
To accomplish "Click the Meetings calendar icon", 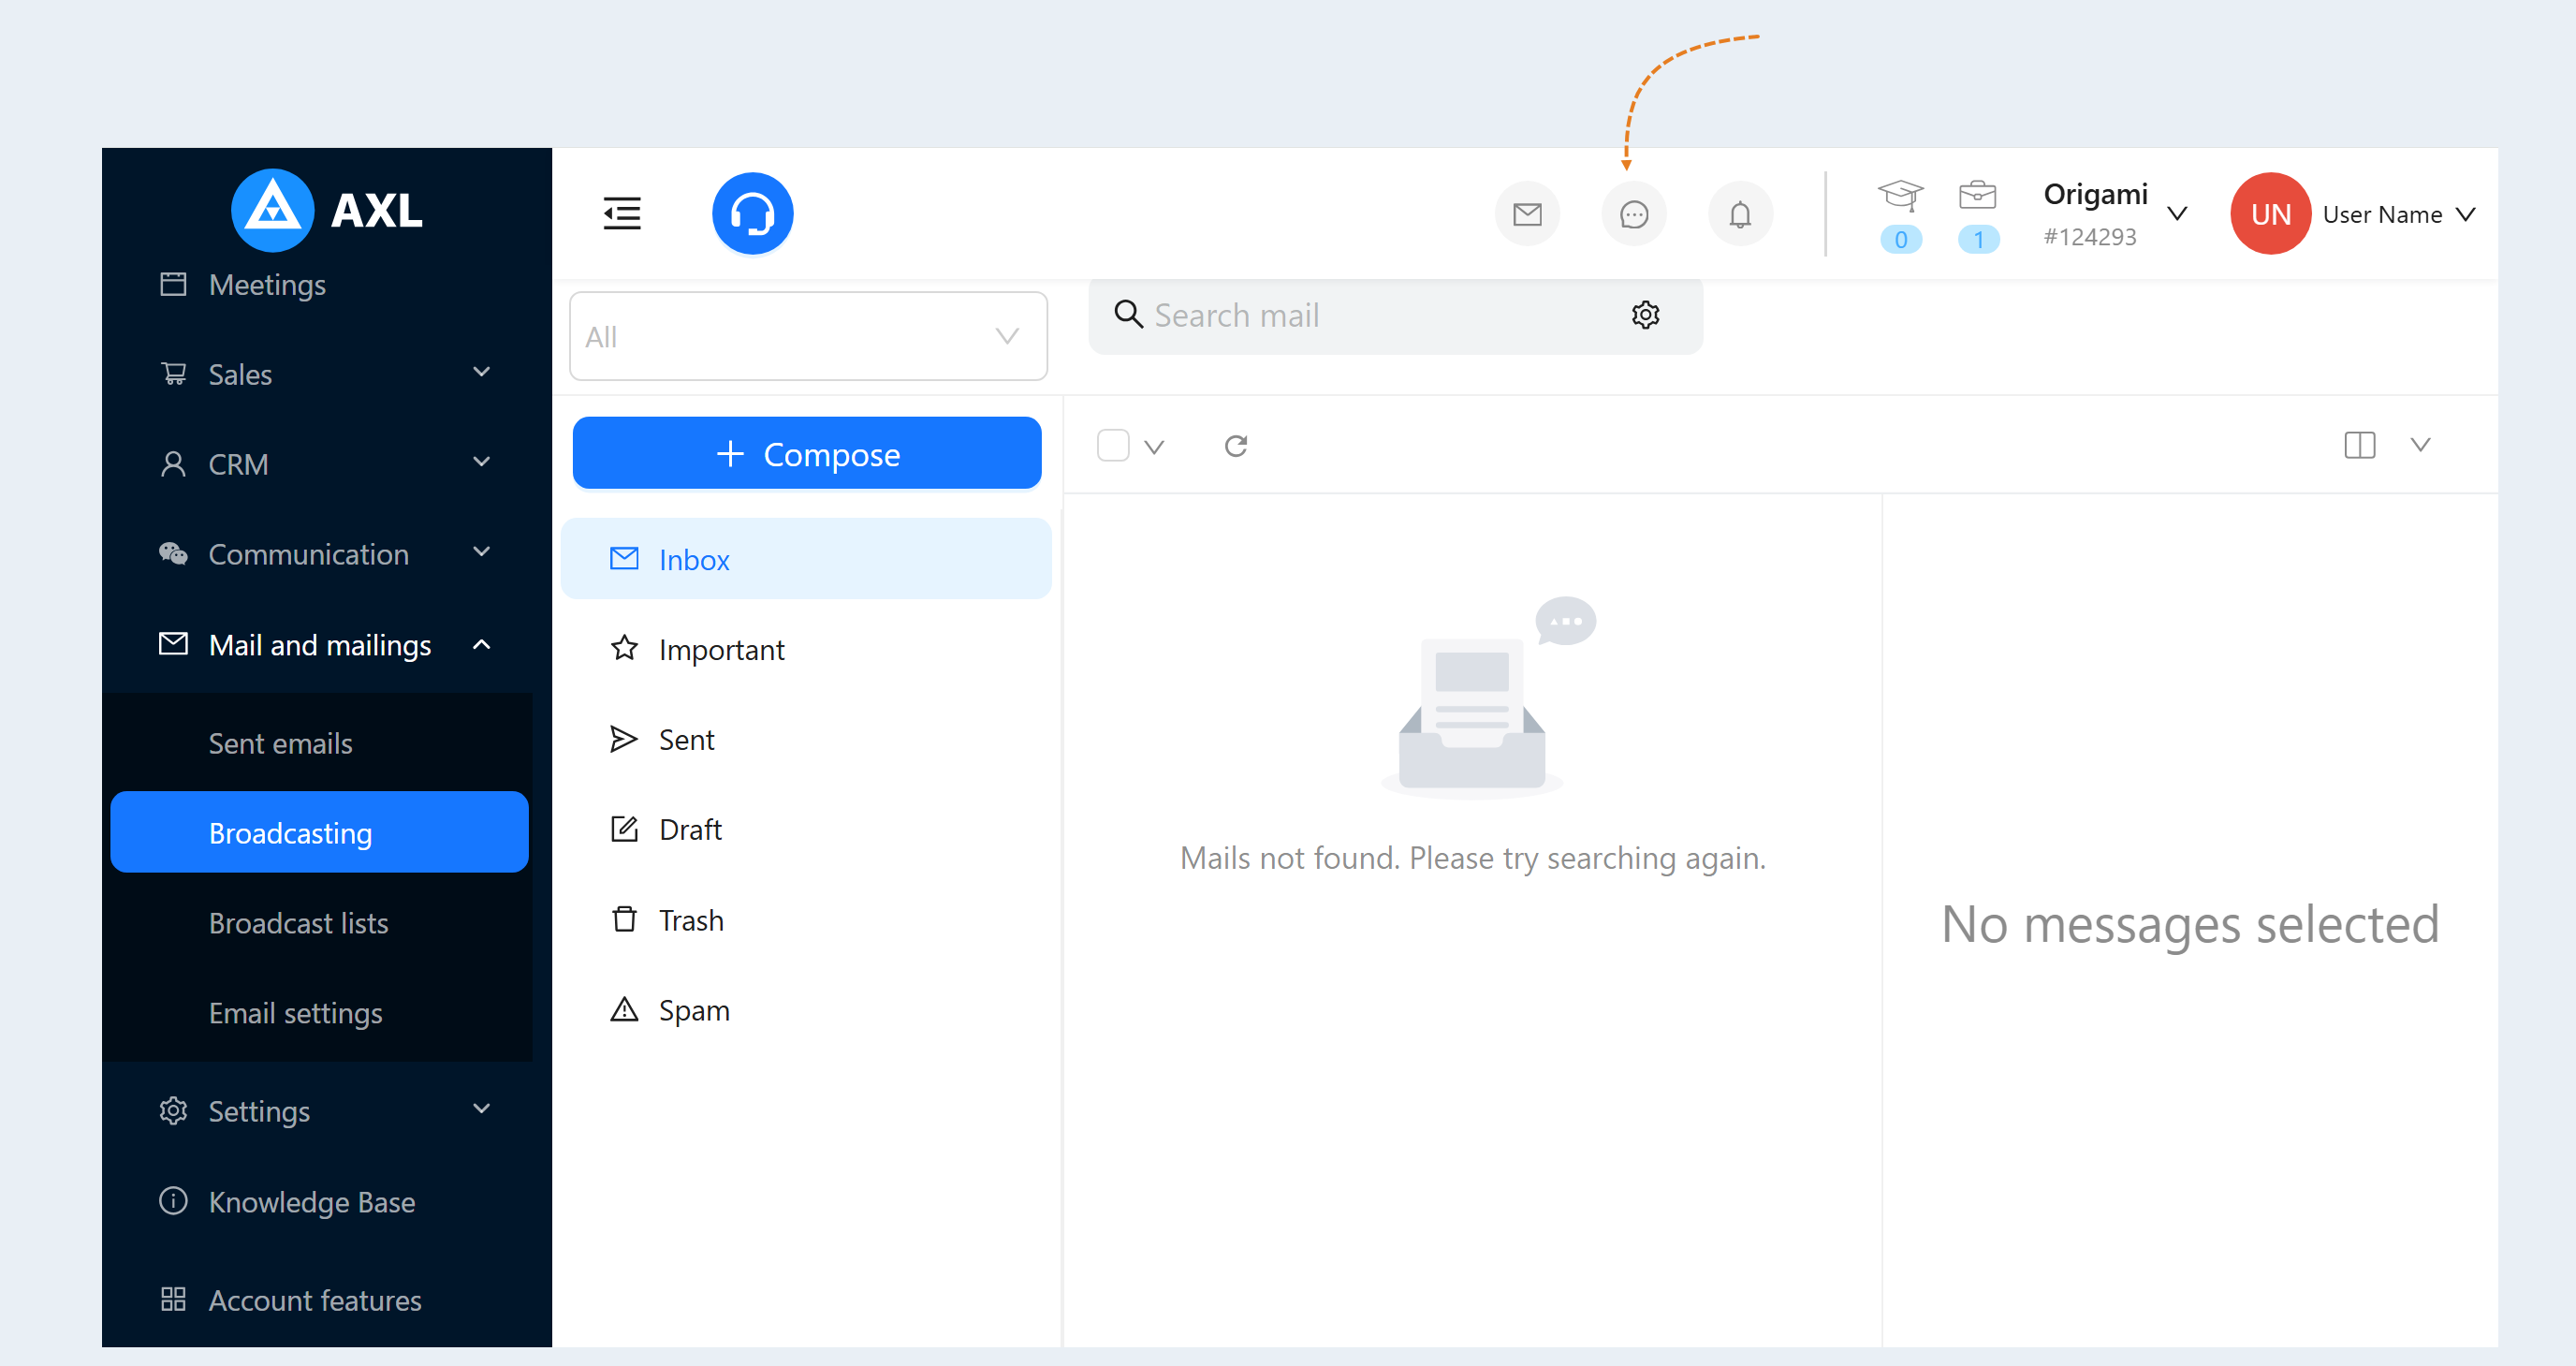I will tap(173, 284).
